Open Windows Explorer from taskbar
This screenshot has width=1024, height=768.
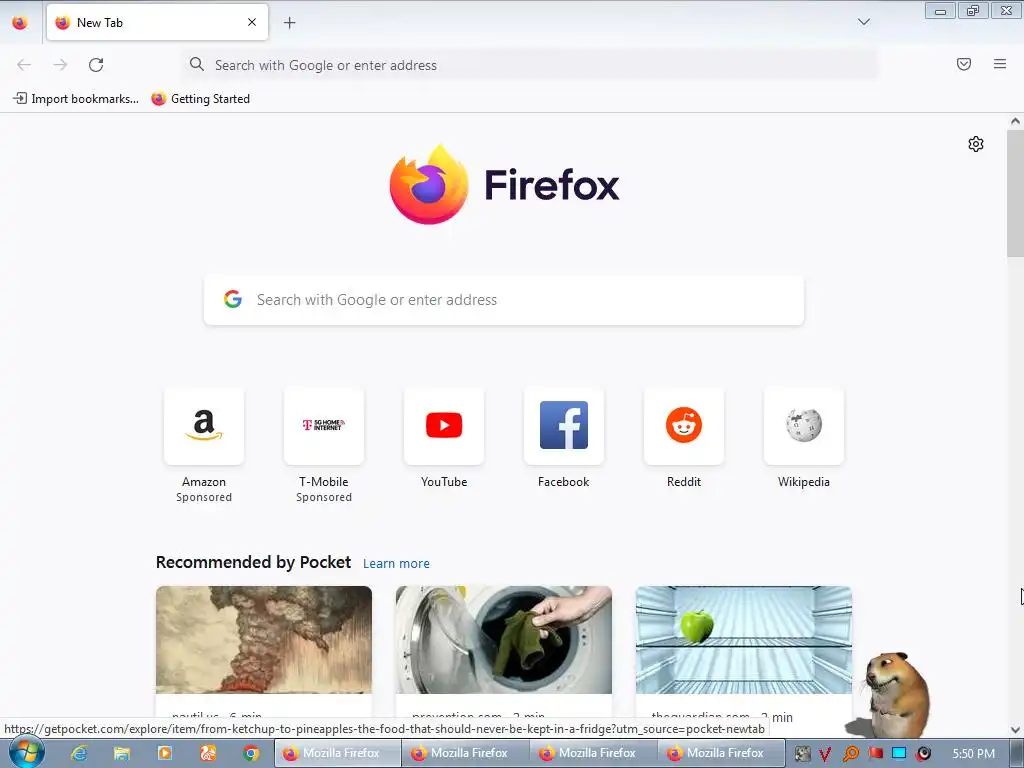pyautogui.click(x=121, y=753)
